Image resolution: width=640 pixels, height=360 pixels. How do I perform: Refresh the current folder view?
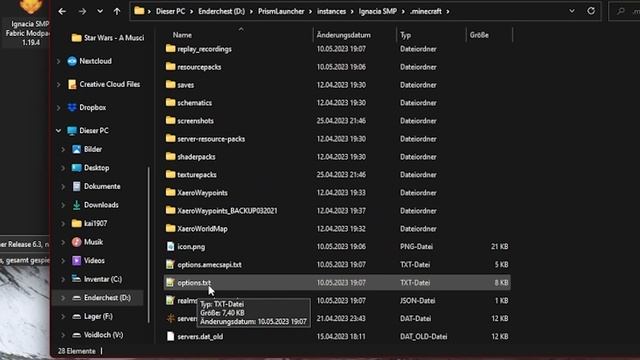[591, 11]
